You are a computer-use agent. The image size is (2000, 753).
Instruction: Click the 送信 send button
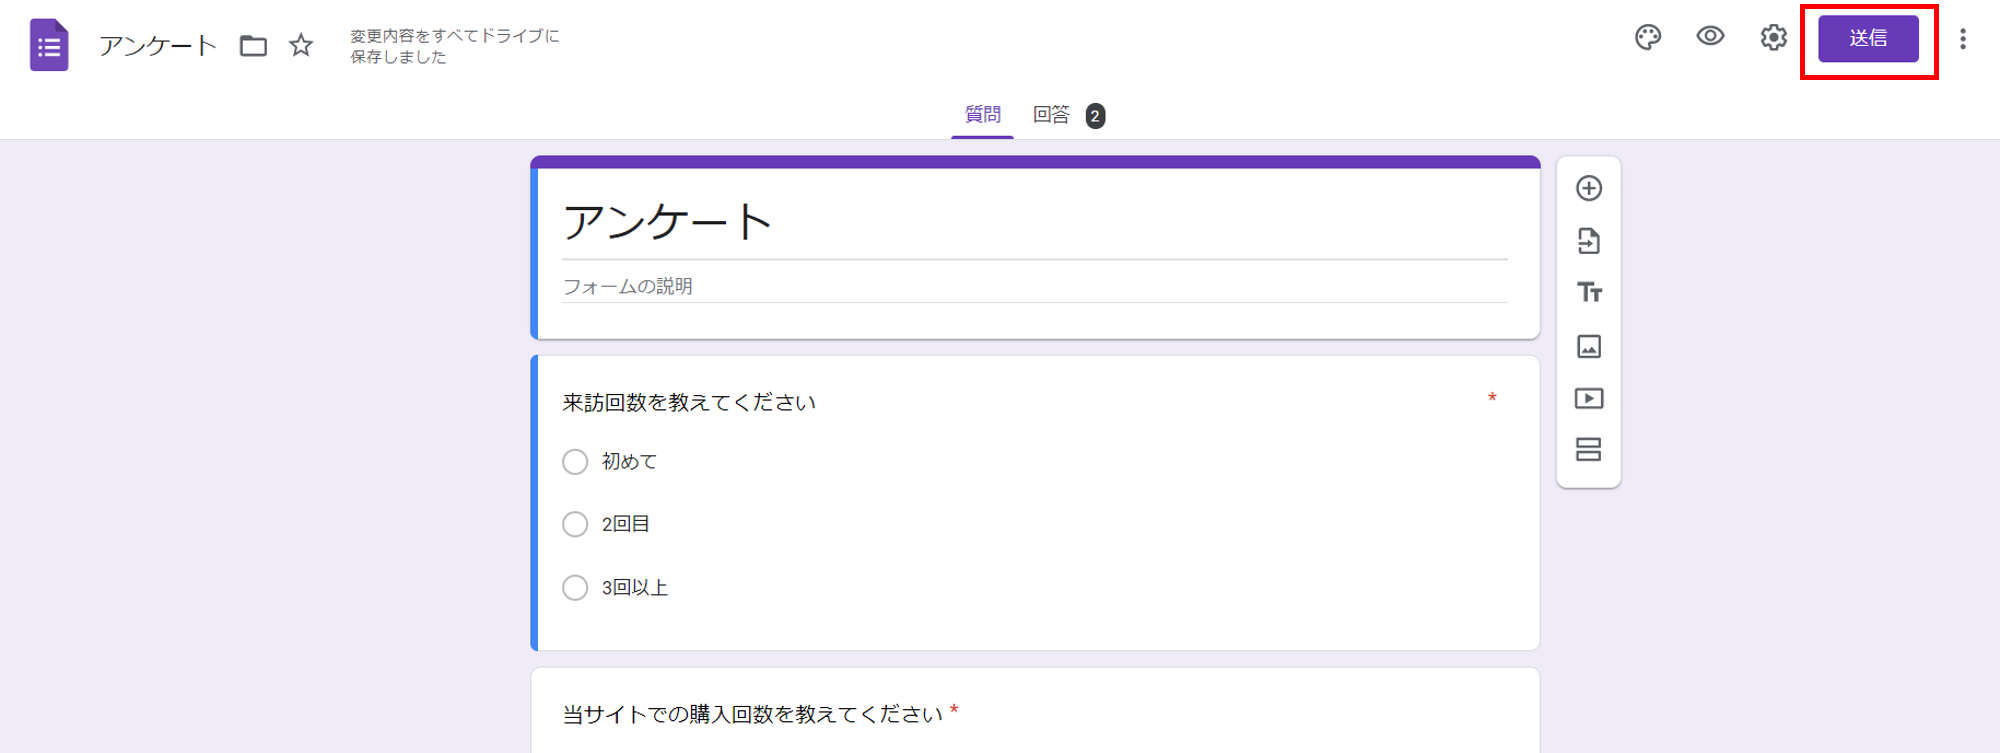pyautogui.click(x=1868, y=39)
